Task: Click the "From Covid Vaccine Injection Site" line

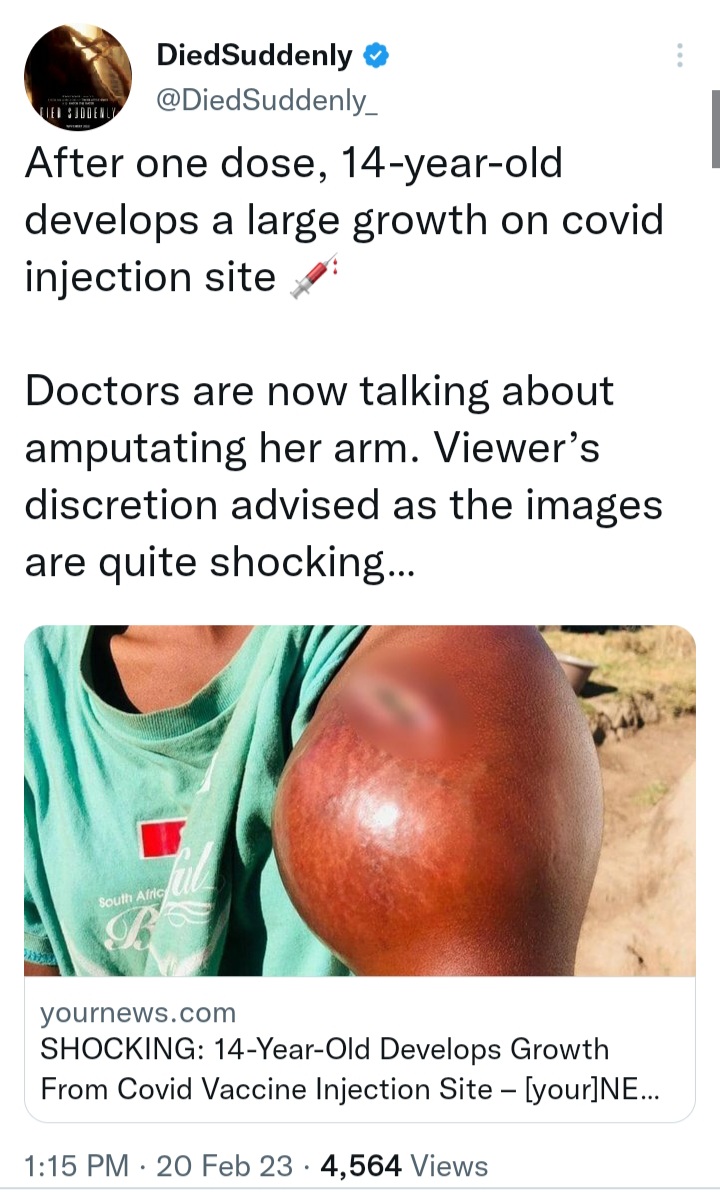Action: click(x=266, y=1089)
